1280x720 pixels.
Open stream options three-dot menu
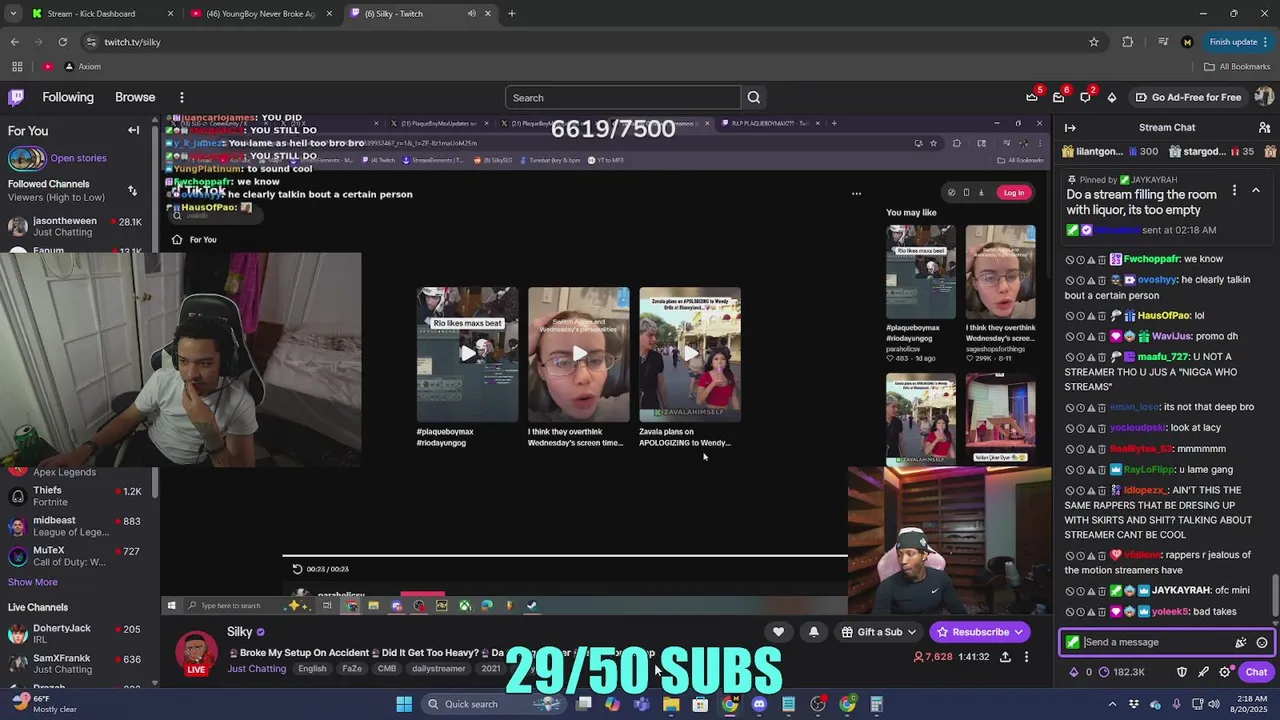[1026, 657]
